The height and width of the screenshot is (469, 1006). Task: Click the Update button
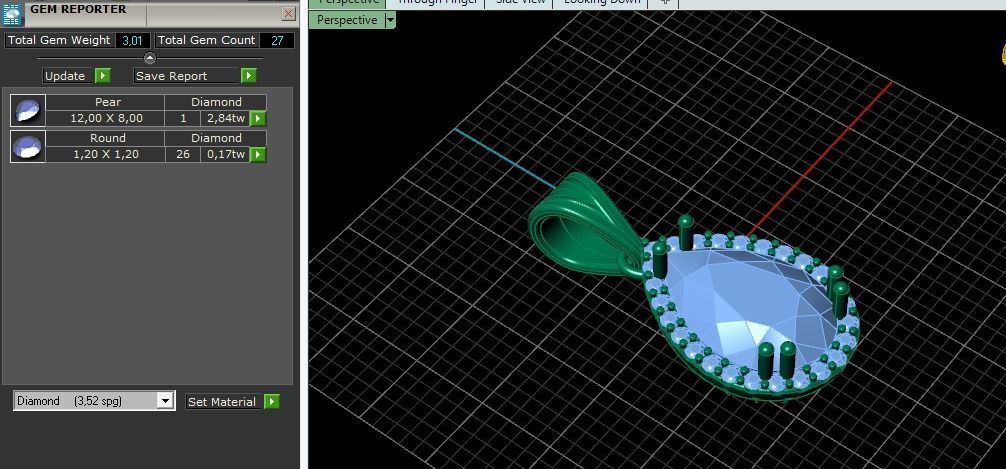(x=69, y=76)
